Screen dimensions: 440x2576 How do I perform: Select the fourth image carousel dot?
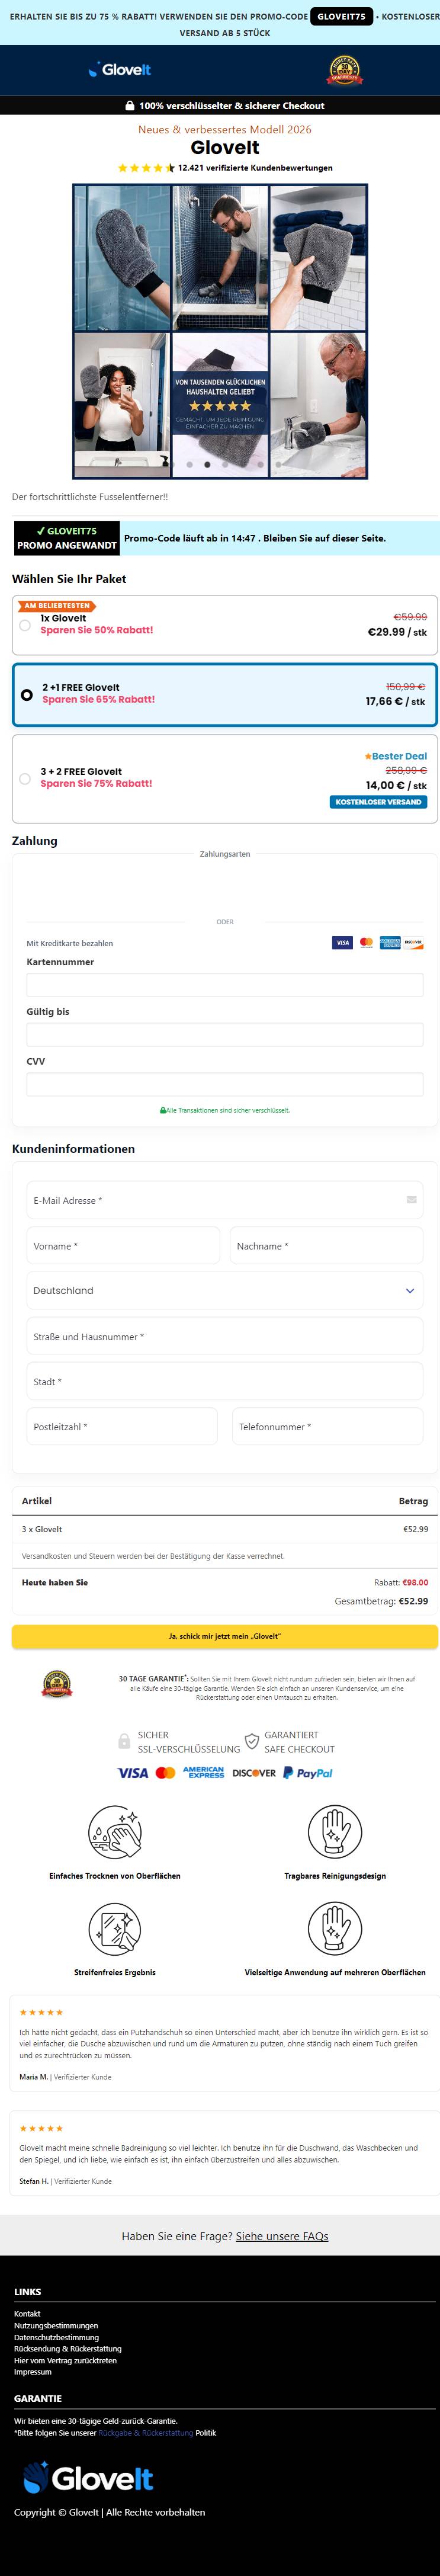[225, 464]
